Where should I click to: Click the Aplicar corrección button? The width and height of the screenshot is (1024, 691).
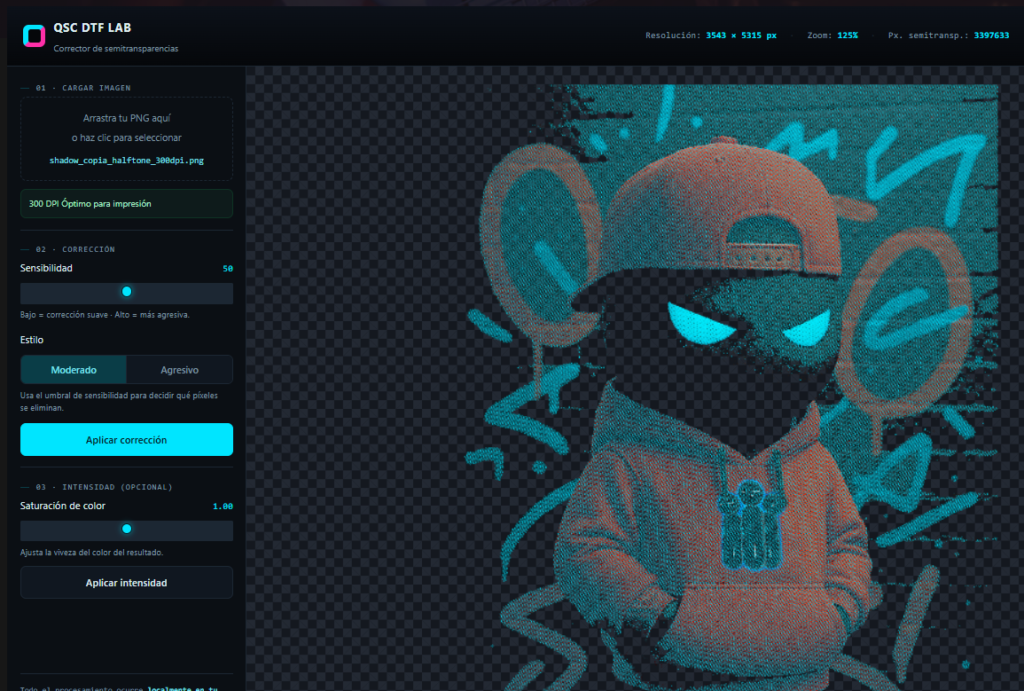click(x=127, y=440)
